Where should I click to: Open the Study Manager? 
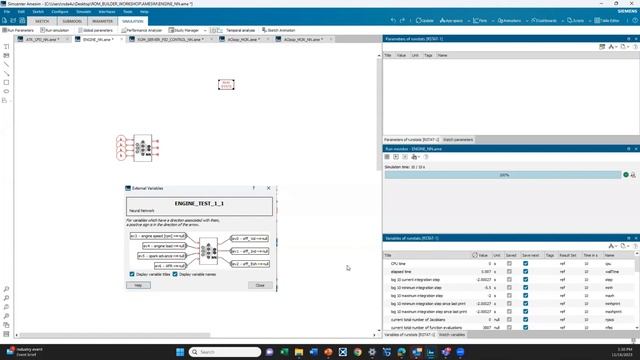(x=184, y=30)
